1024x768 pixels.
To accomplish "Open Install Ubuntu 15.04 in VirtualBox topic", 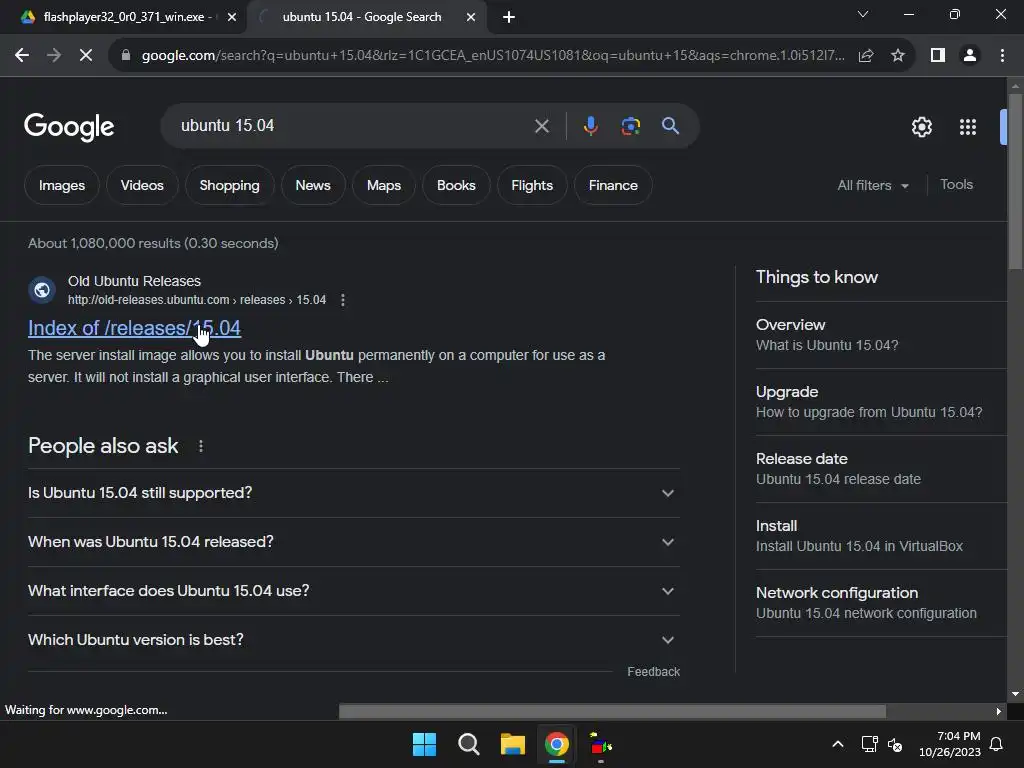I will coord(881,536).
